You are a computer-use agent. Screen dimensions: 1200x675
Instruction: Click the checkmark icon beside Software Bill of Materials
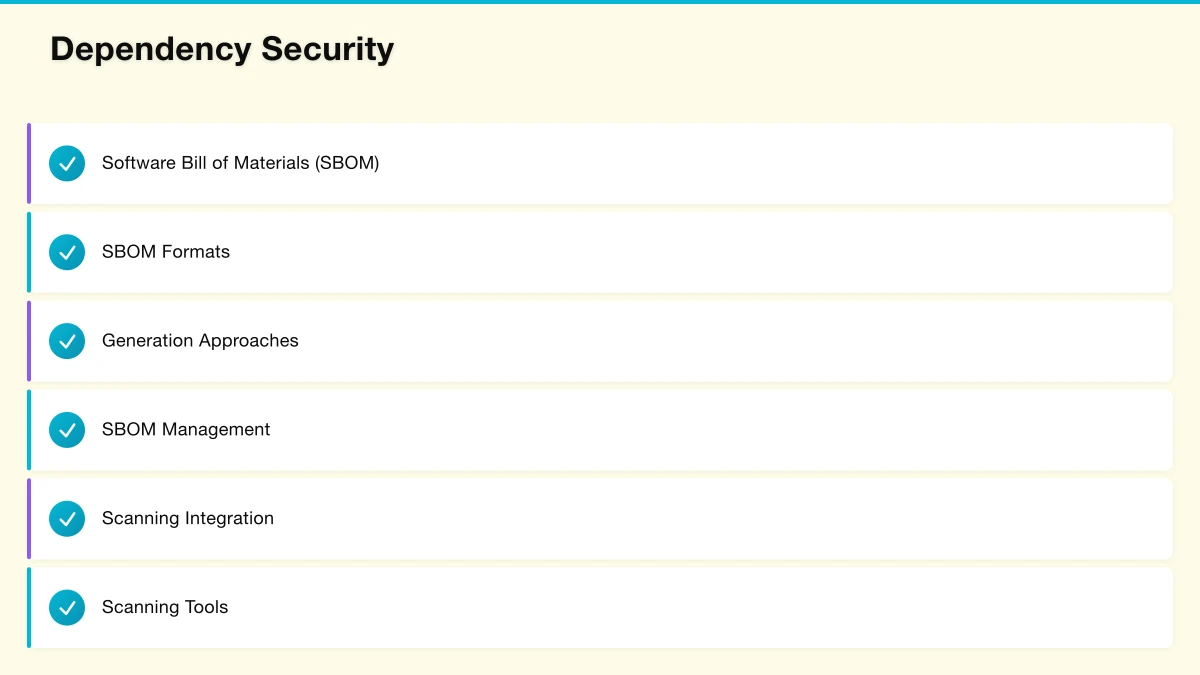67,163
